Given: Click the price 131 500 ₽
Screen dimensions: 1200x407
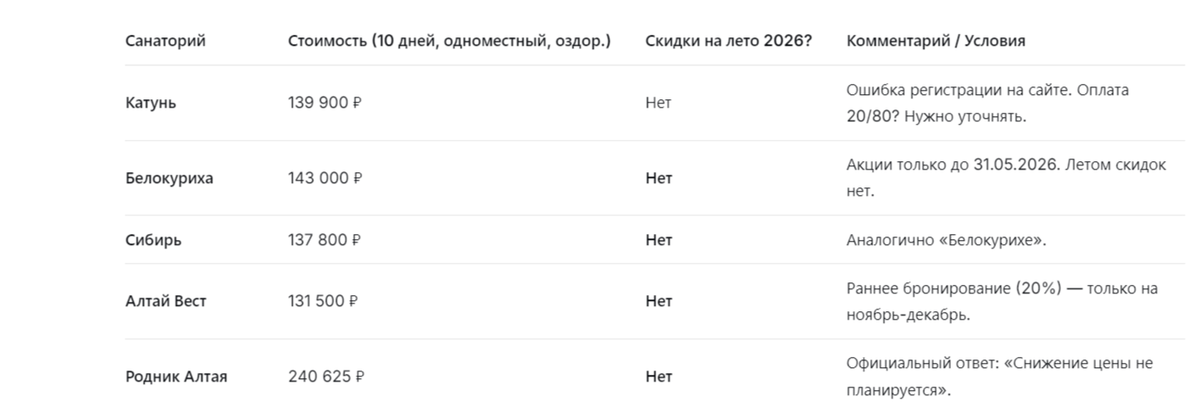Looking at the screenshot, I should click(324, 301).
